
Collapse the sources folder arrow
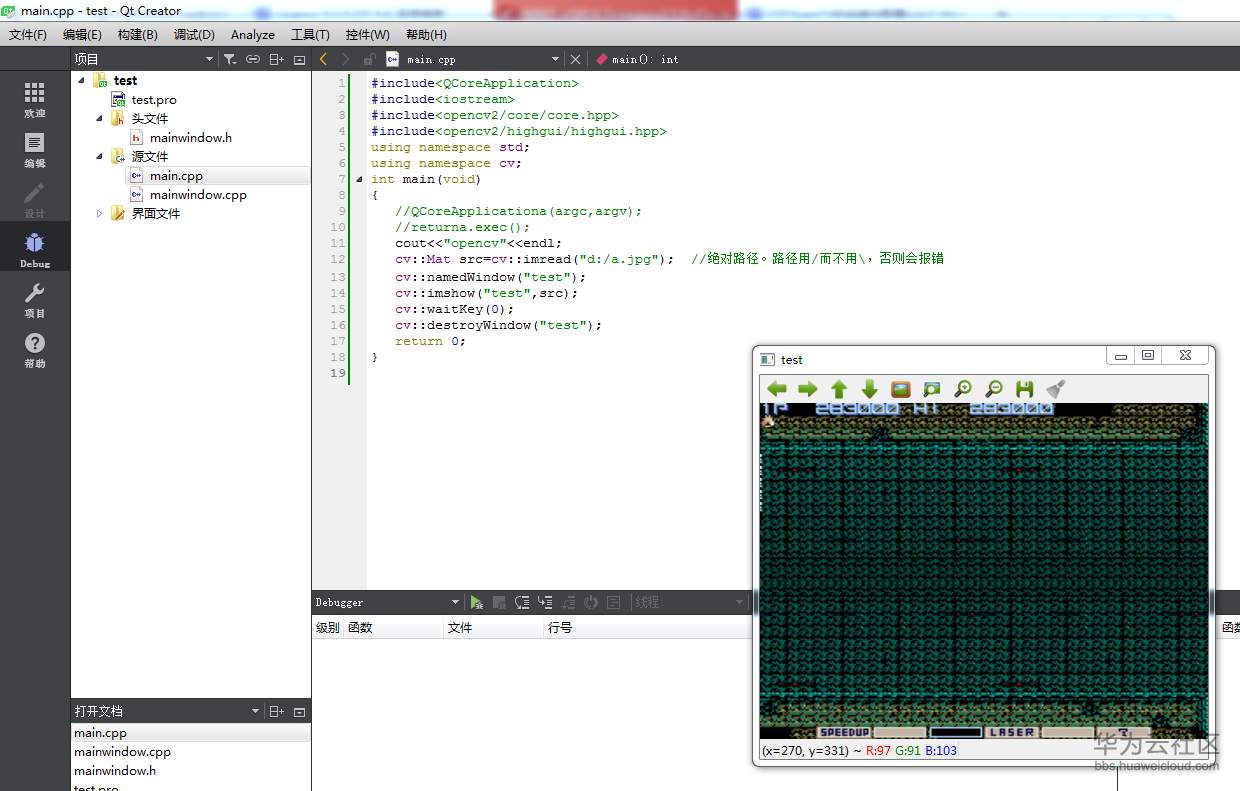pos(100,156)
